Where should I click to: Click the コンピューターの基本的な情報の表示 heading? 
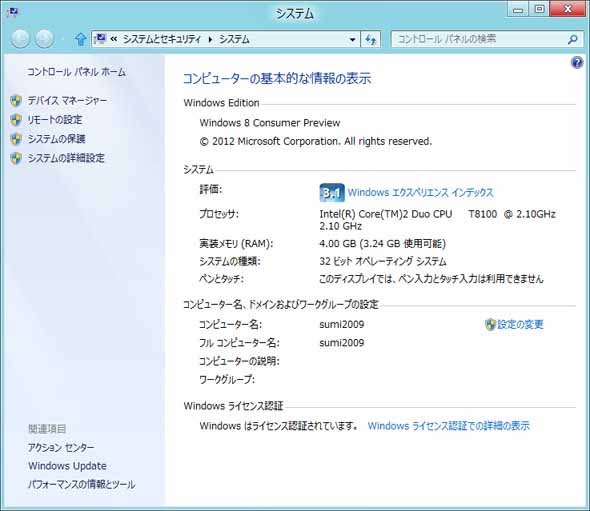pos(277,78)
